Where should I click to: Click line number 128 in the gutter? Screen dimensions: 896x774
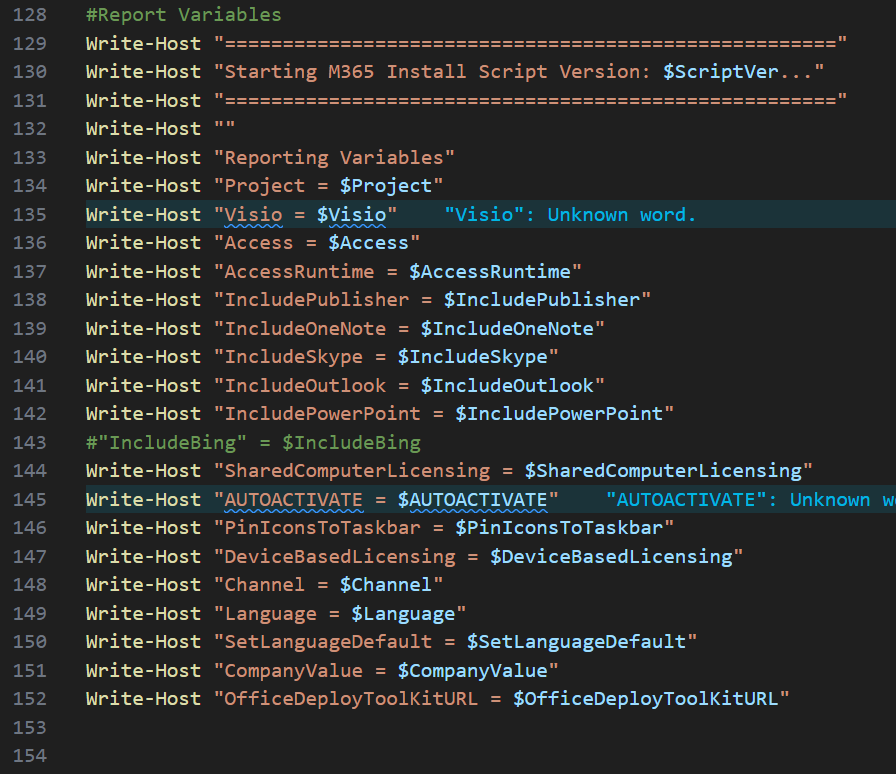click(x=30, y=15)
